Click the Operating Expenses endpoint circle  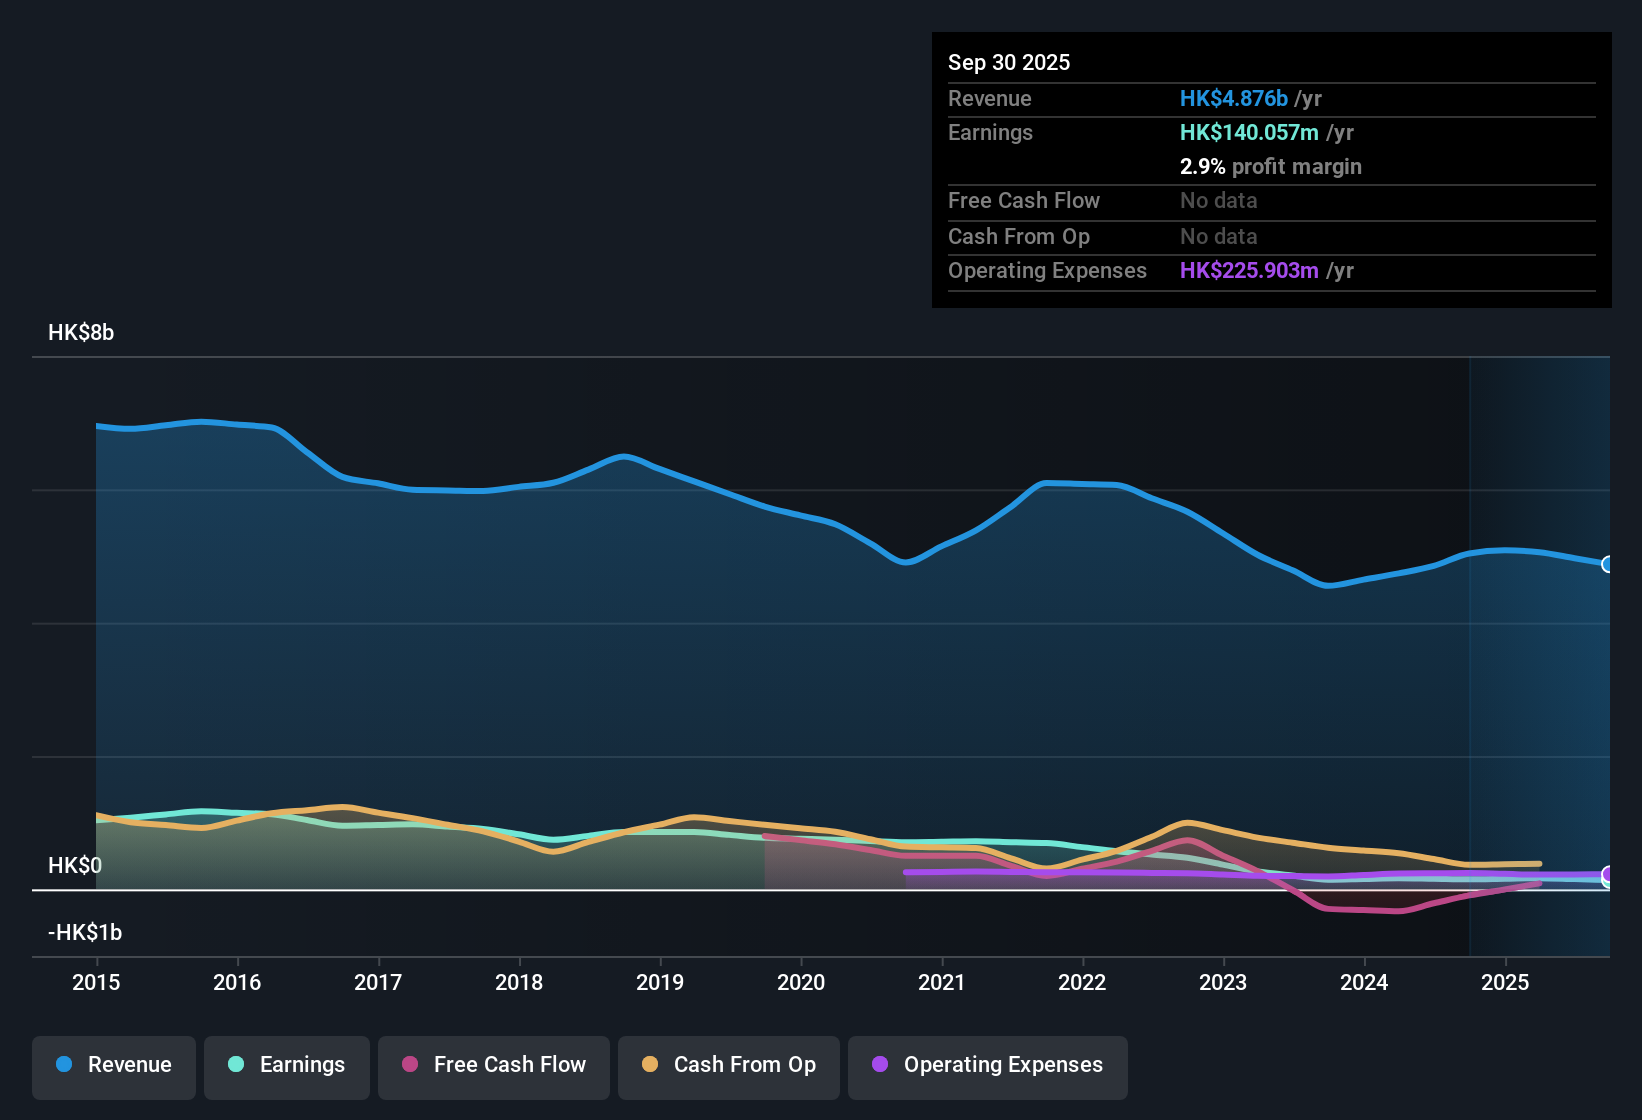[1608, 875]
